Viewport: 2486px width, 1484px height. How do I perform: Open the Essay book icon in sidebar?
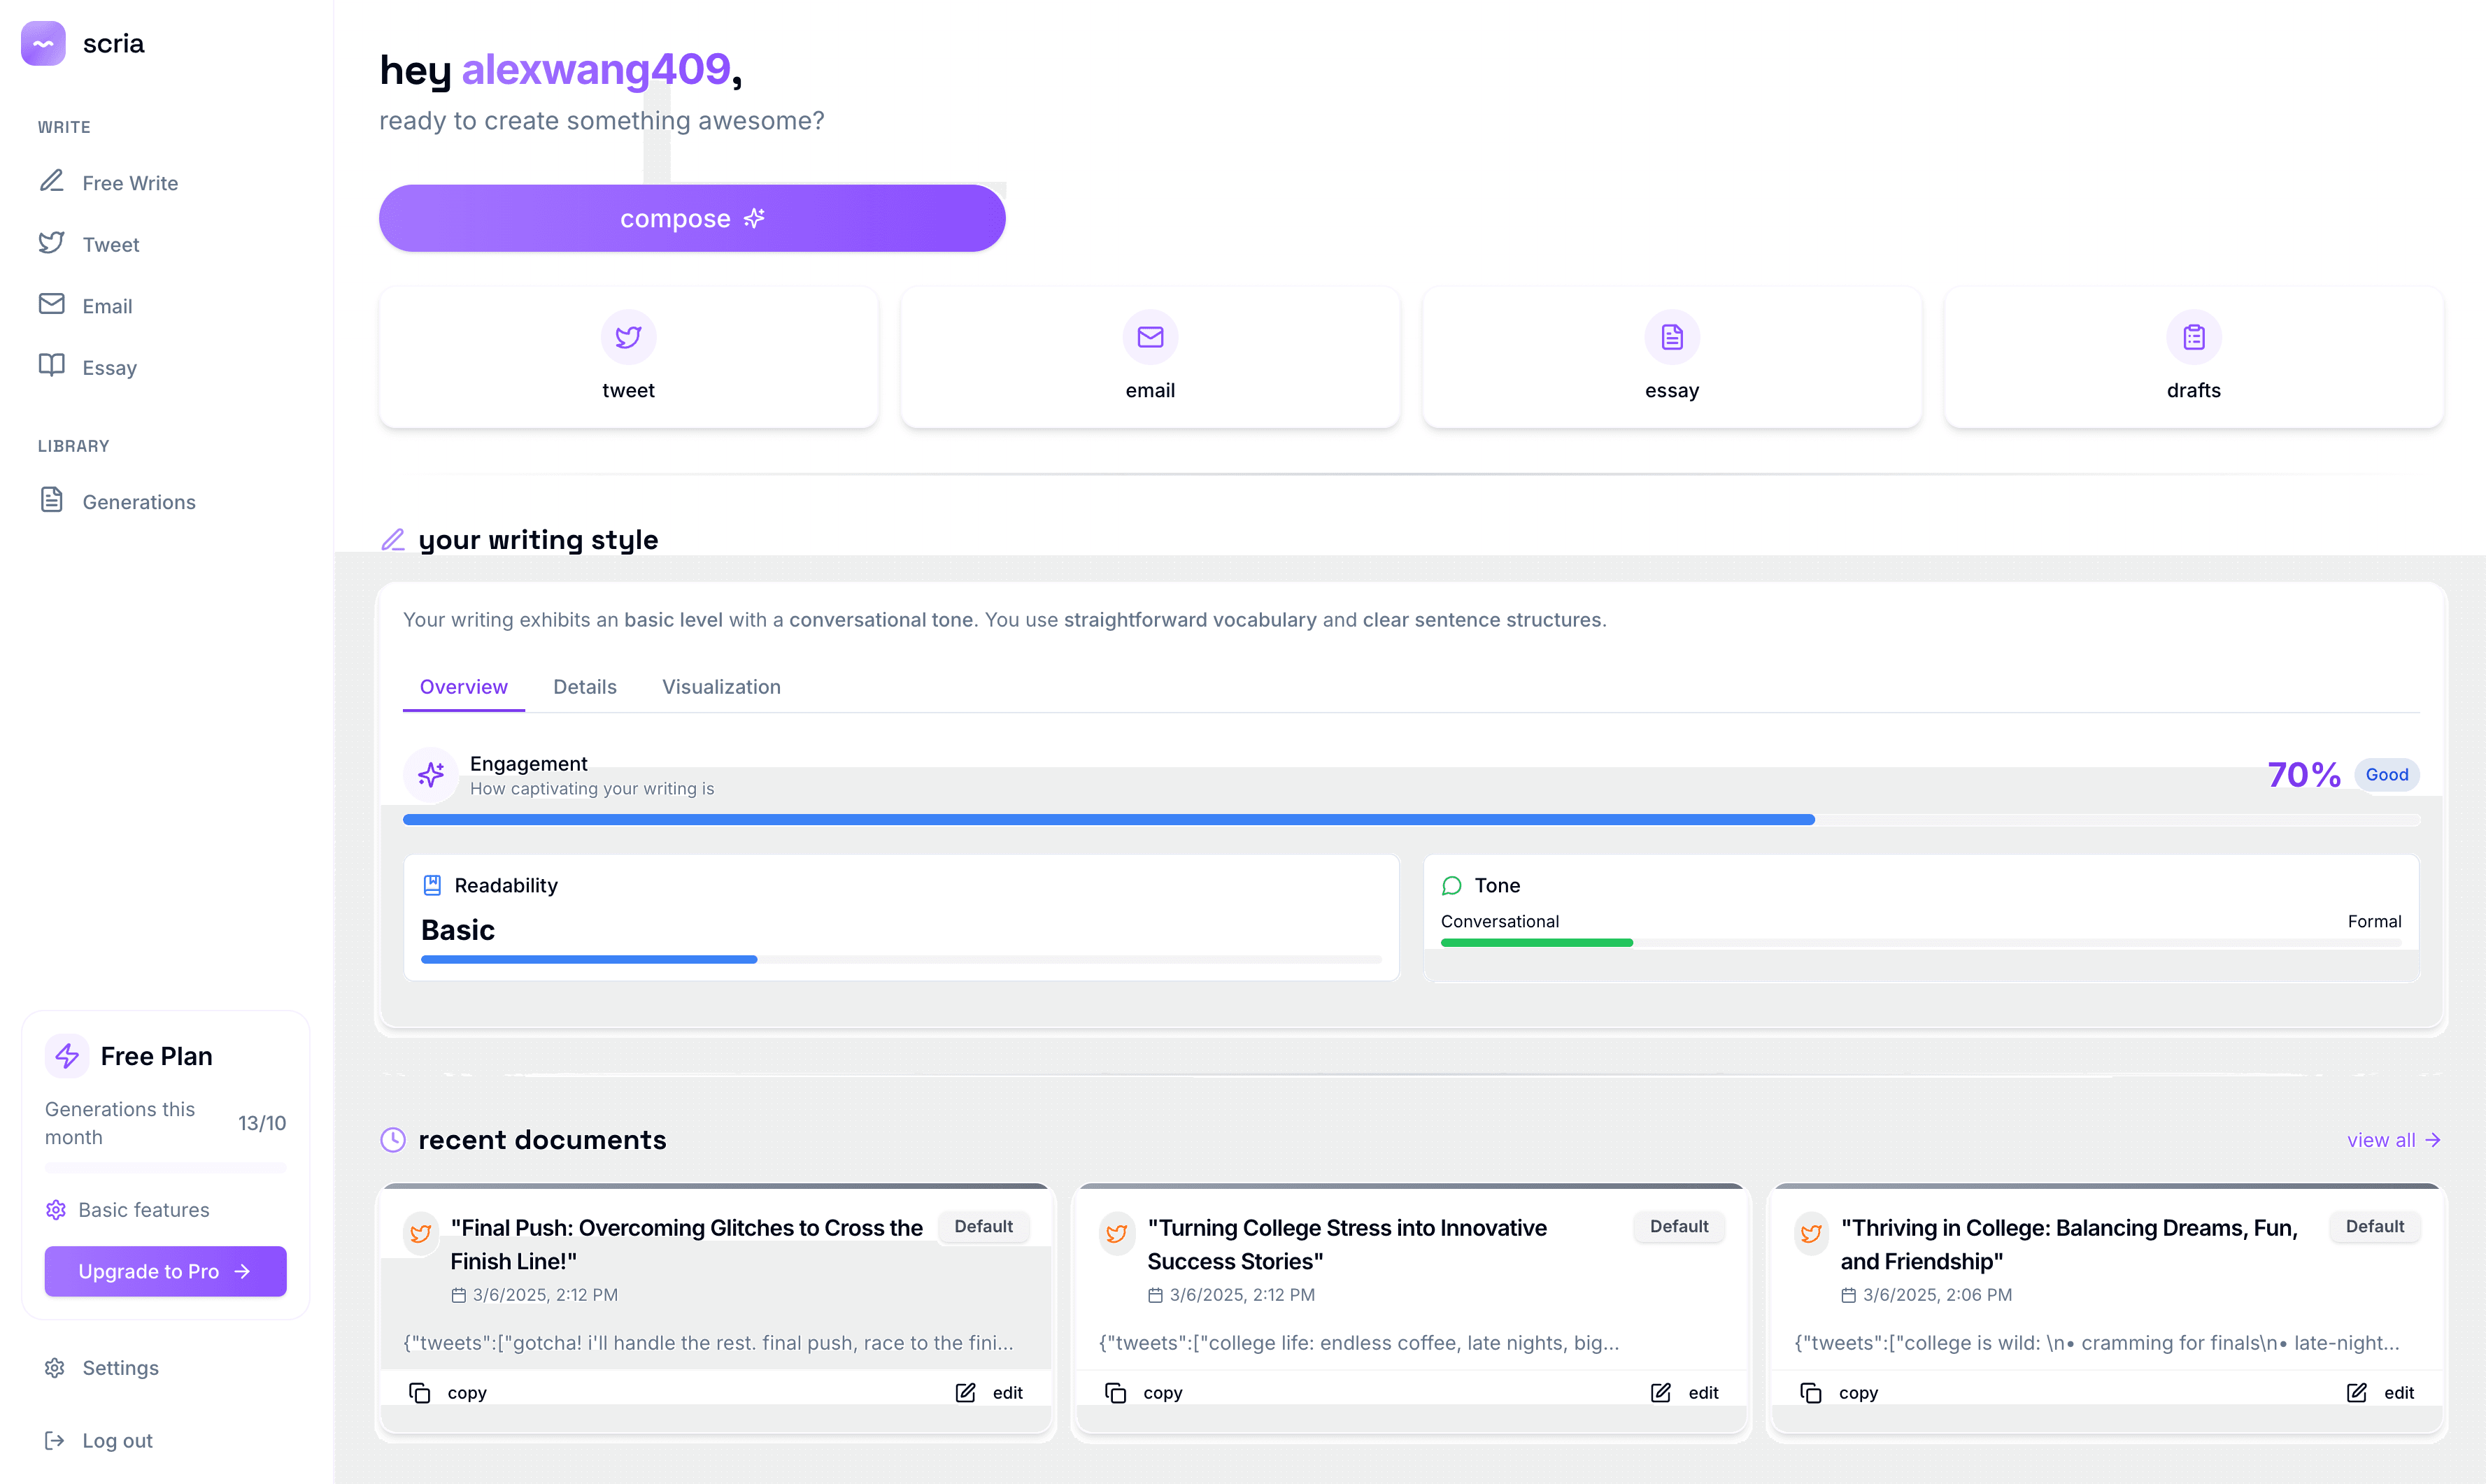(x=52, y=366)
